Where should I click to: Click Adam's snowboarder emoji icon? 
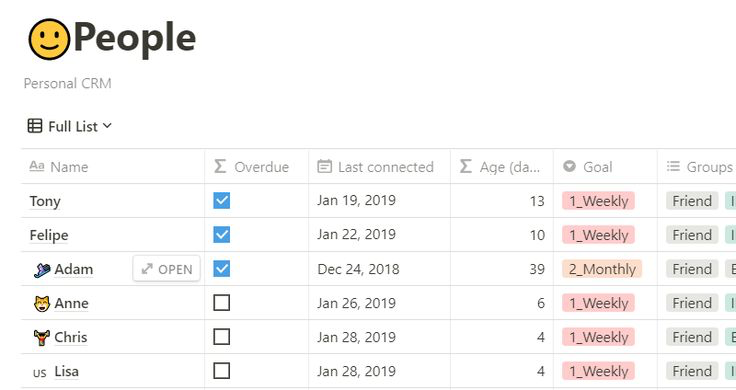click(42, 270)
